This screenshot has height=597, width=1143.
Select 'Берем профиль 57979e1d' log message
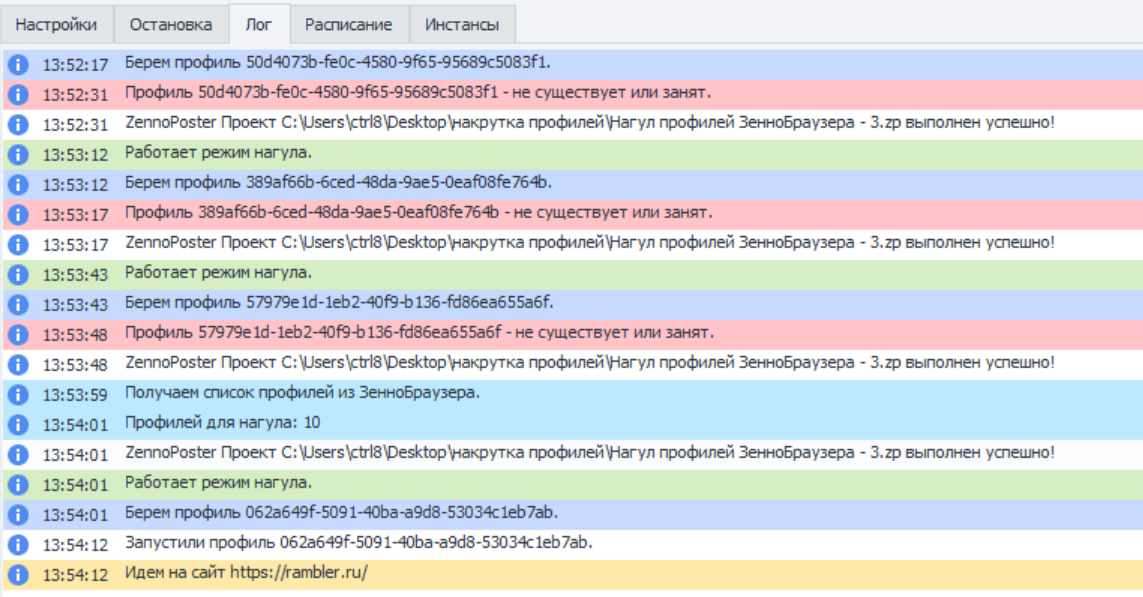tap(339, 303)
